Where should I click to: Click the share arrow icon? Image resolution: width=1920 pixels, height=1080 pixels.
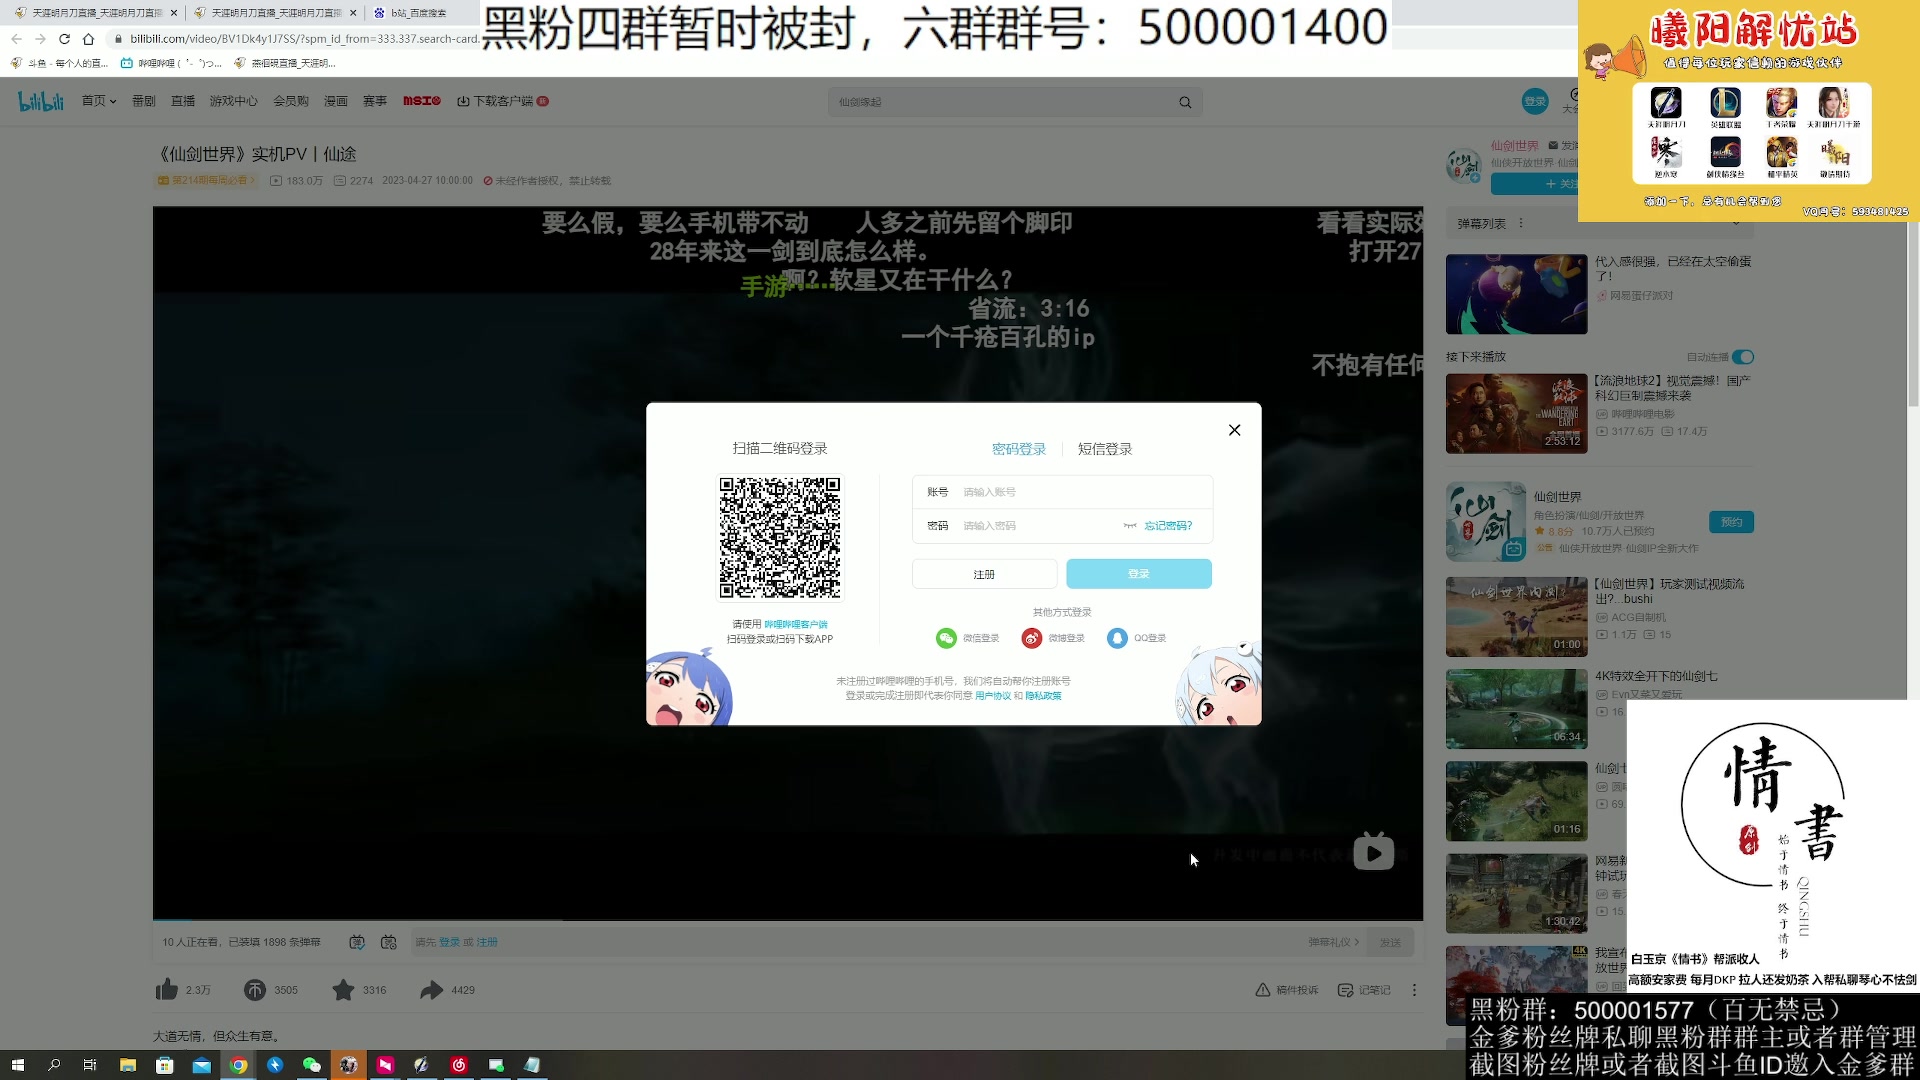point(430,989)
